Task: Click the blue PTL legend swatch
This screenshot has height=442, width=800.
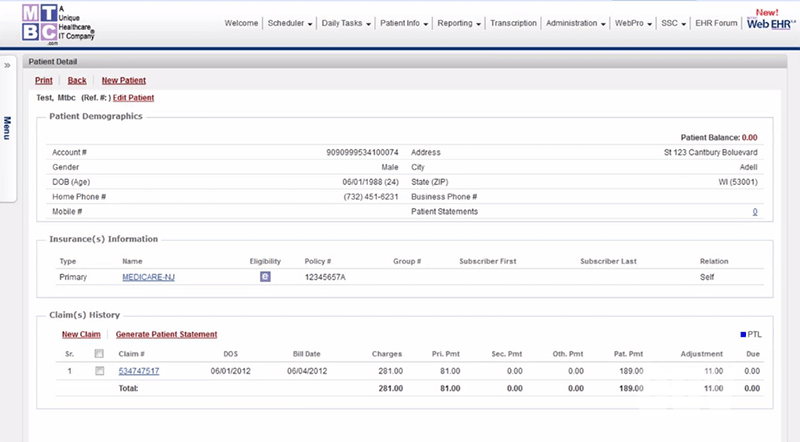Action: coord(741,335)
